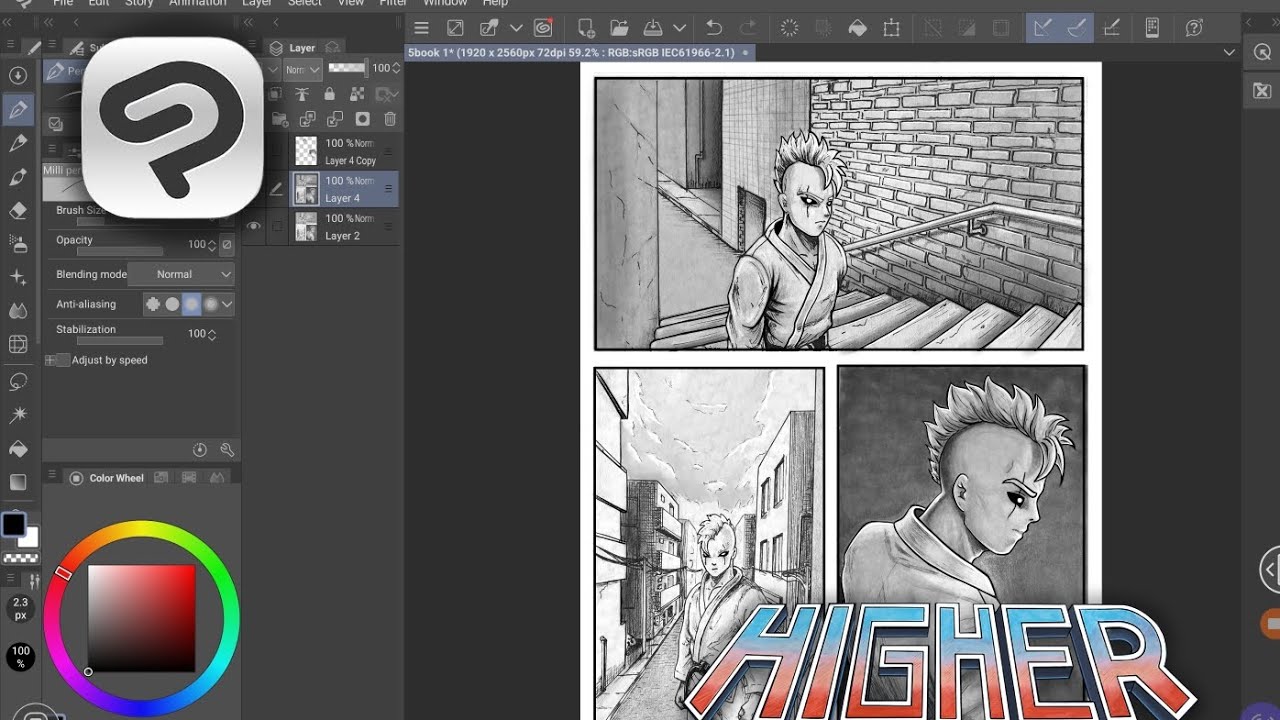Click the smartphone icon in the command bar
Screen dimensions: 1280x720
(1152, 28)
